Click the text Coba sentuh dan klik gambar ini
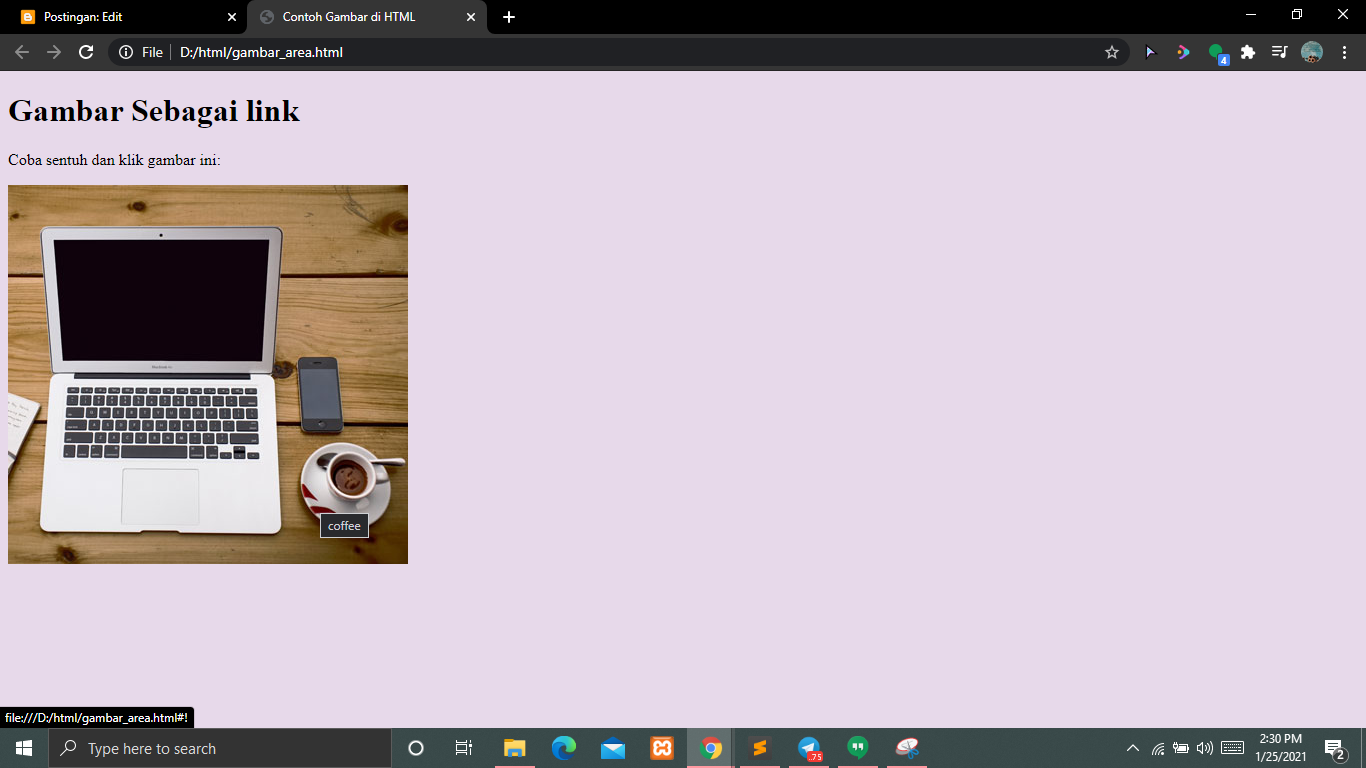Viewport: 1366px width, 768px height. click(x=114, y=160)
